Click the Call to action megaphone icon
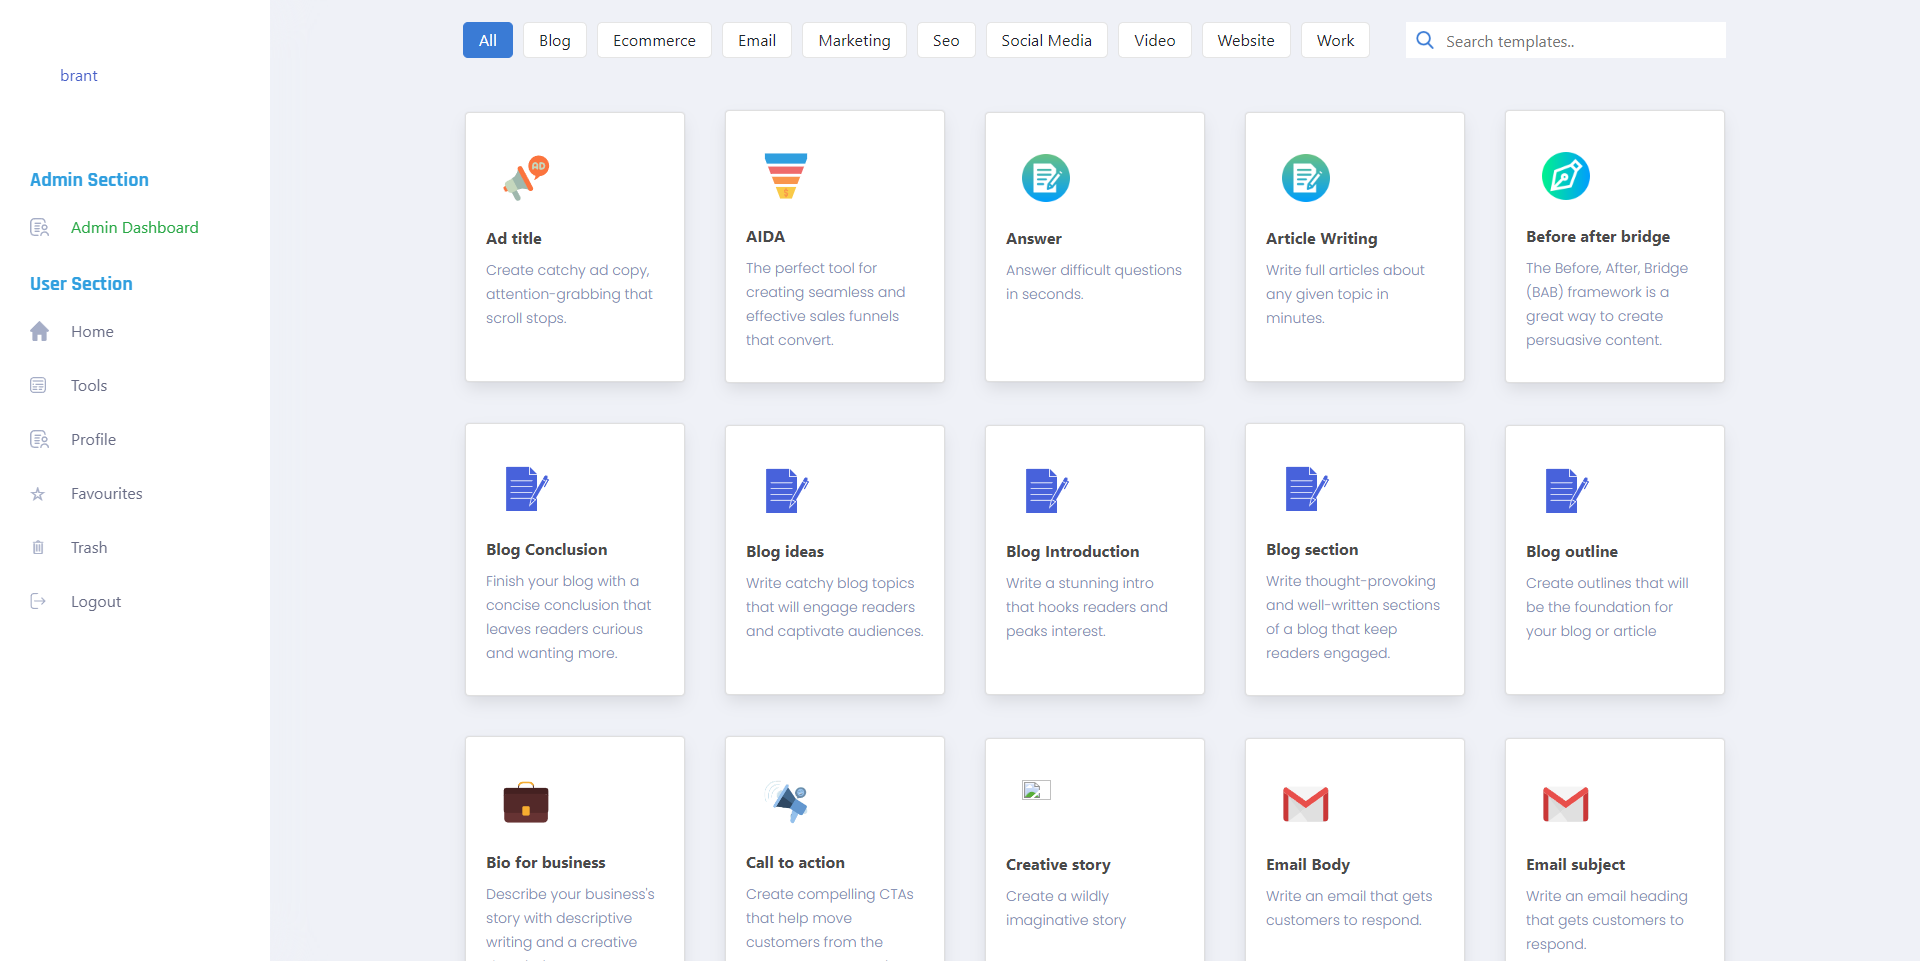Image resolution: width=1920 pixels, height=961 pixels. [787, 802]
